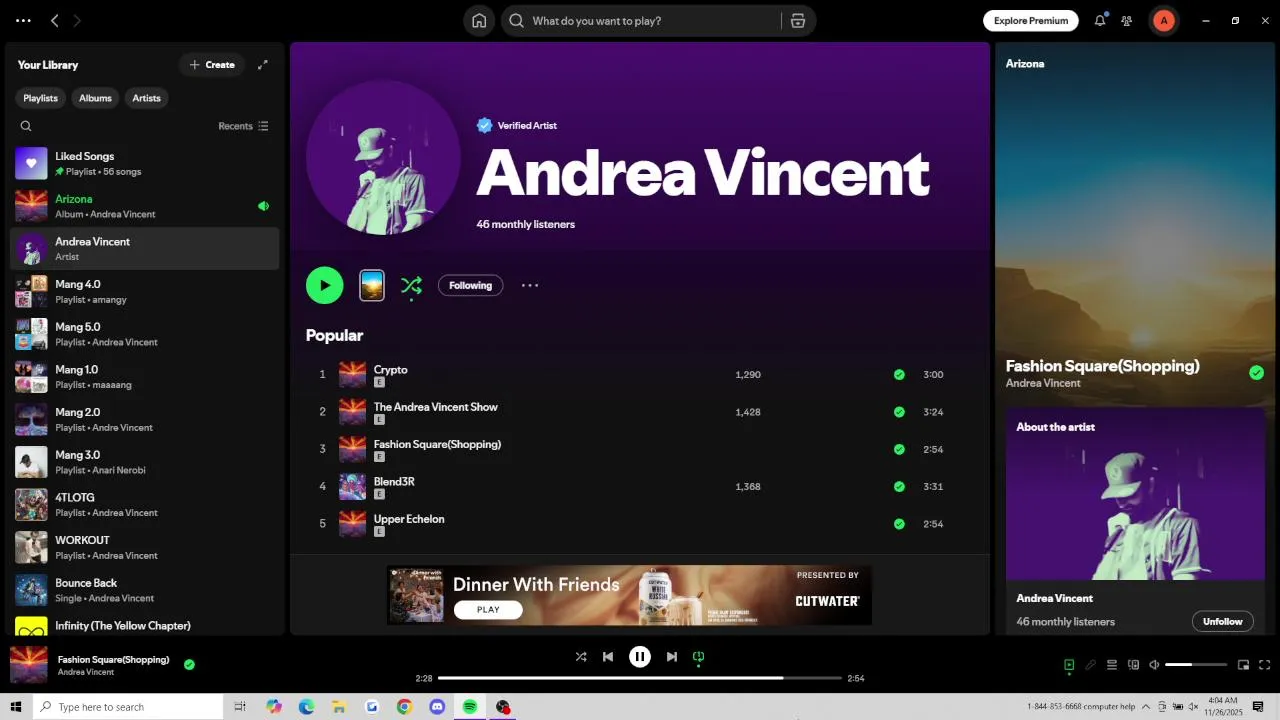This screenshot has width=1280, height=720.
Task: Toggle saved checkmark for Fashion Square(Shopping) row
Action: tap(899, 449)
